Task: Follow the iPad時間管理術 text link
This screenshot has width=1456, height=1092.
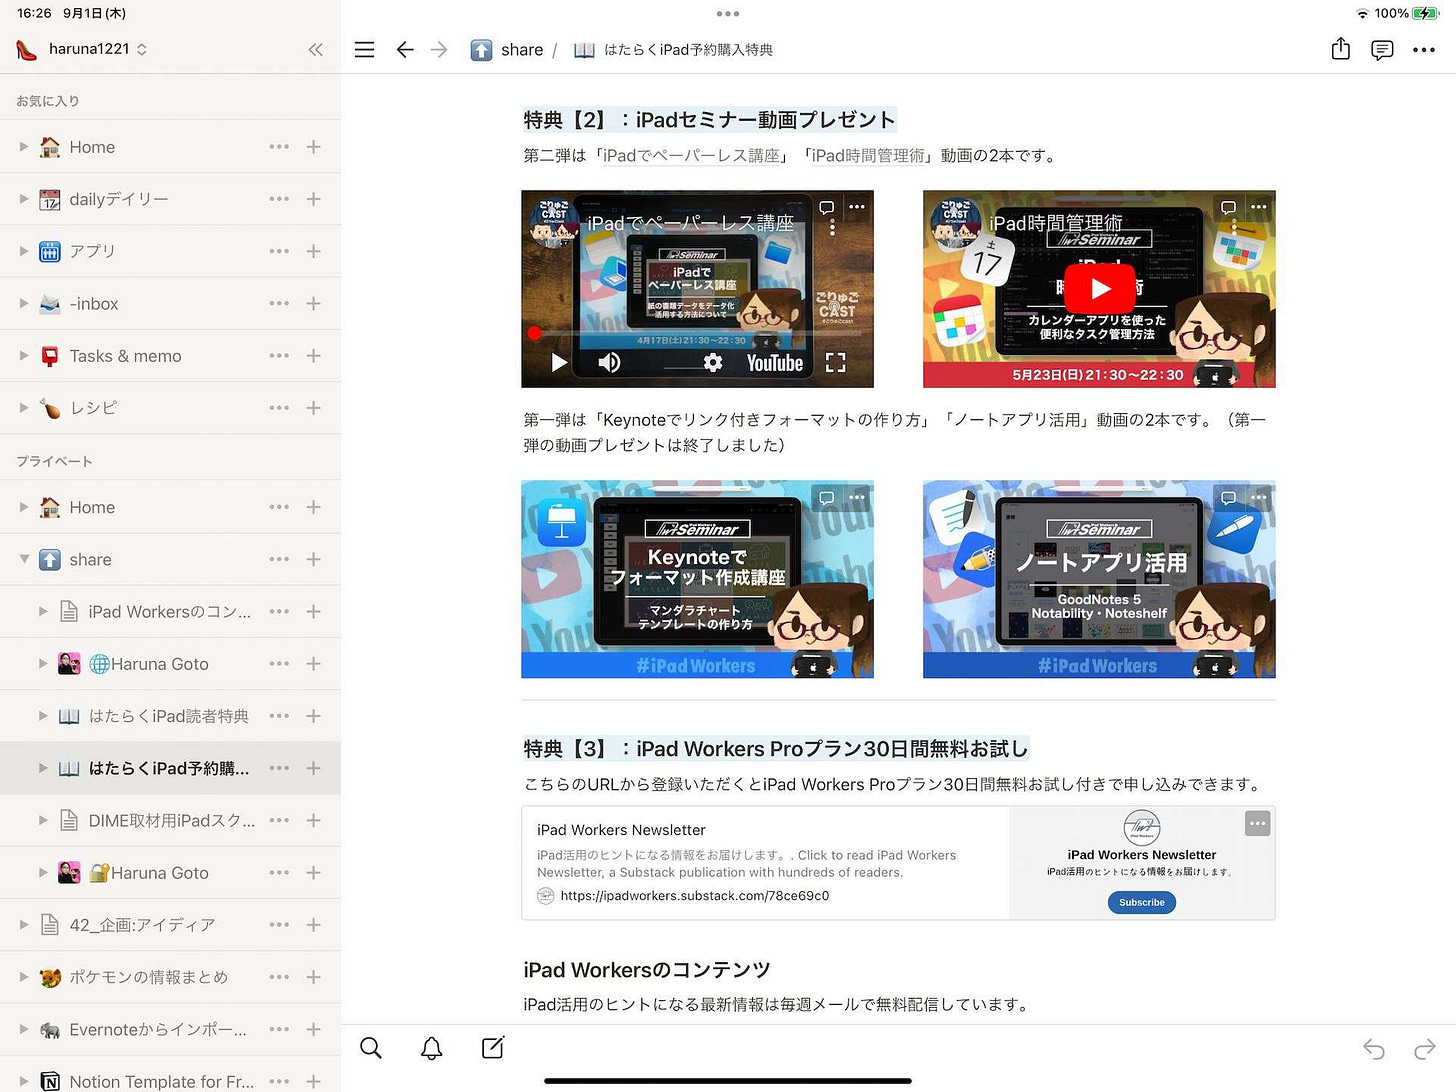Action: coord(868,156)
